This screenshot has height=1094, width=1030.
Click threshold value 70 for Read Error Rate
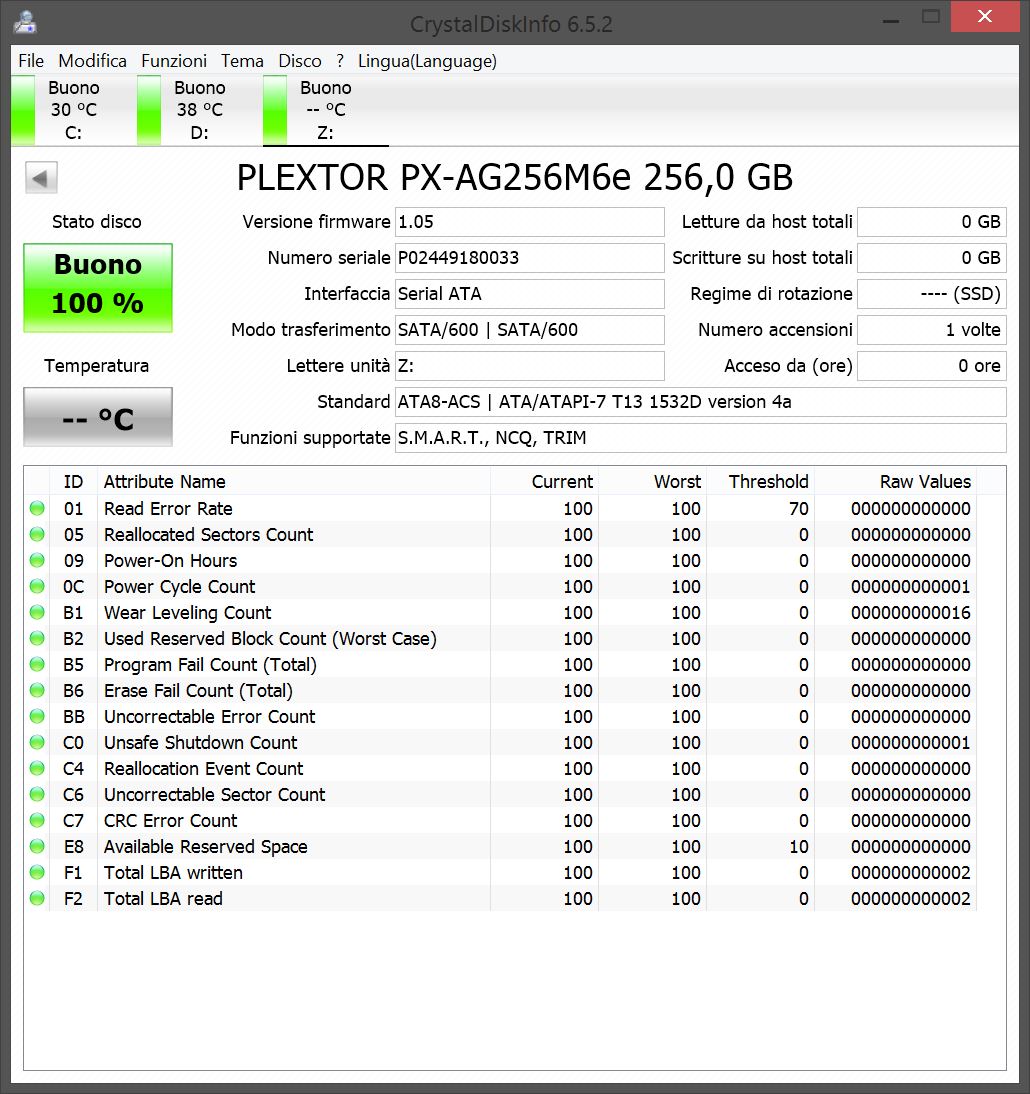[798, 509]
